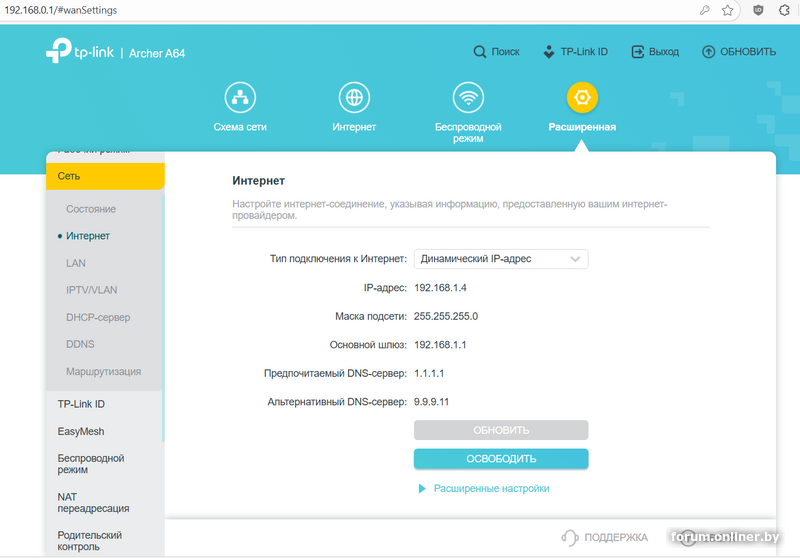Click the TP-Link logo

[x=80, y=51]
